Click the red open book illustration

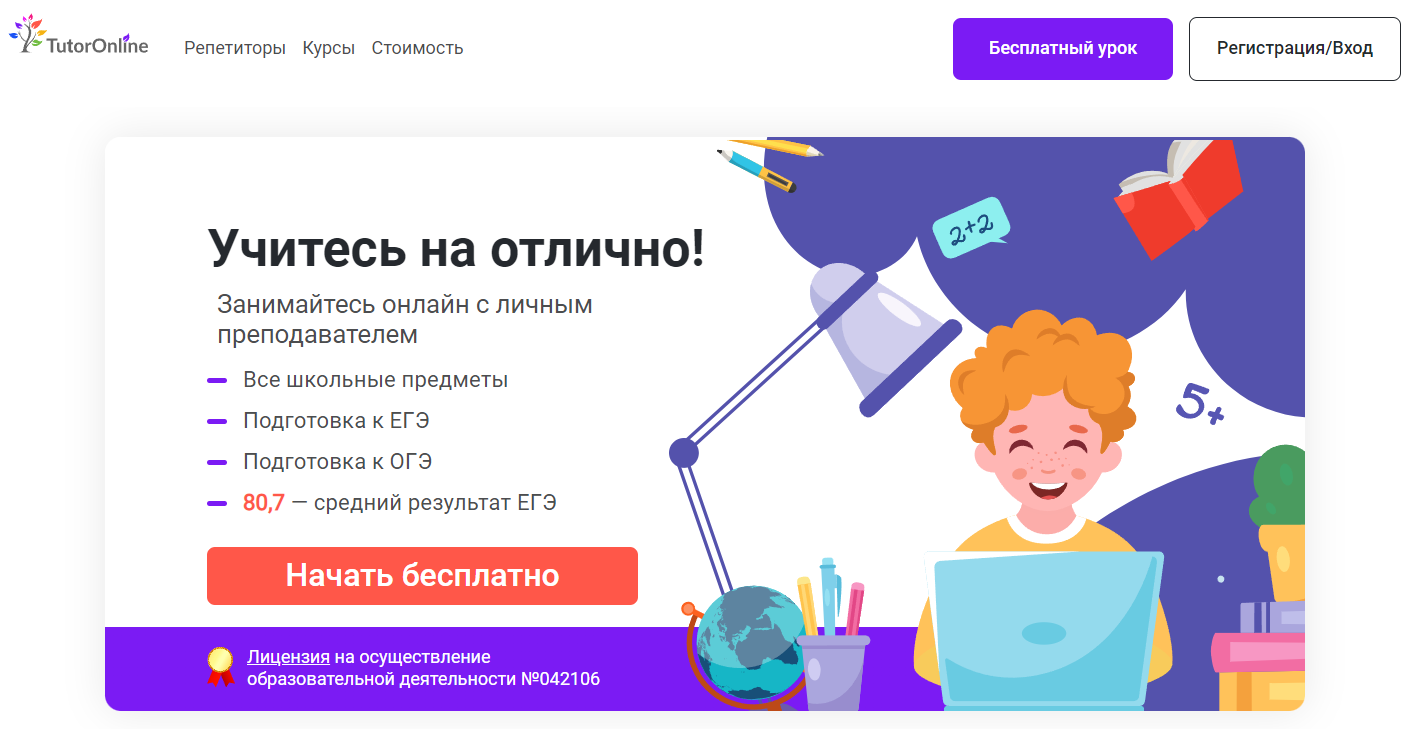coord(1178,197)
